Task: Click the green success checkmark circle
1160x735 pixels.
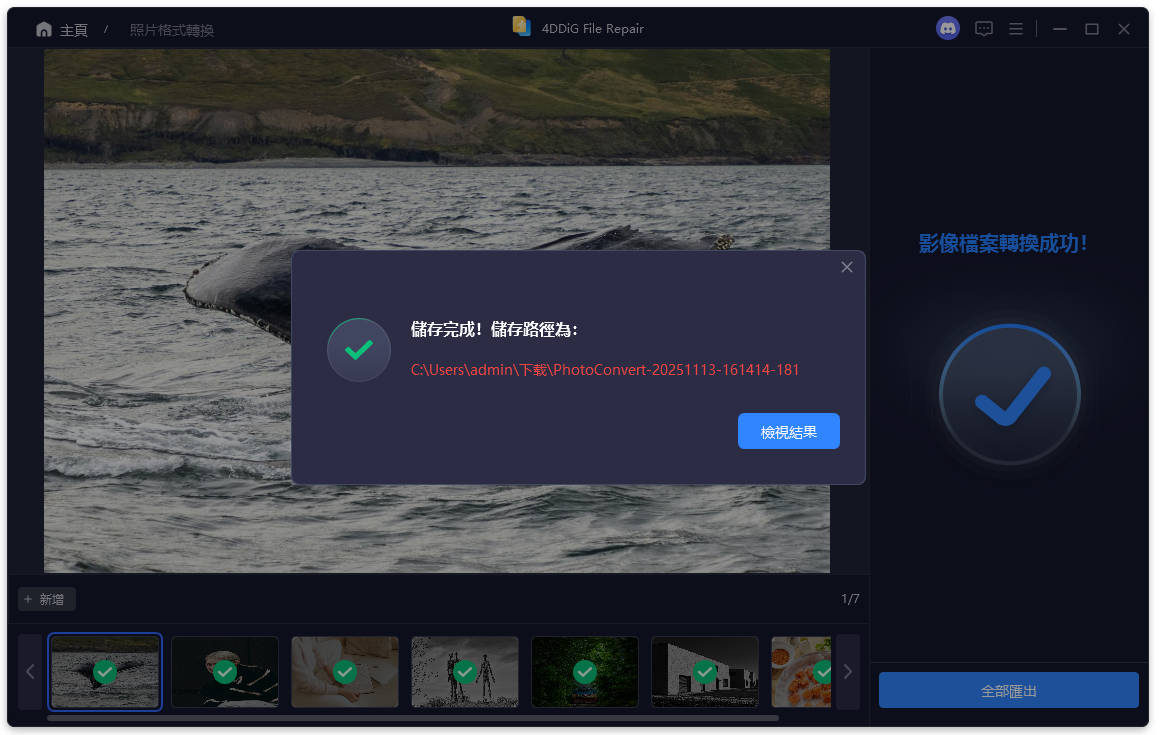Action: point(1009,394)
